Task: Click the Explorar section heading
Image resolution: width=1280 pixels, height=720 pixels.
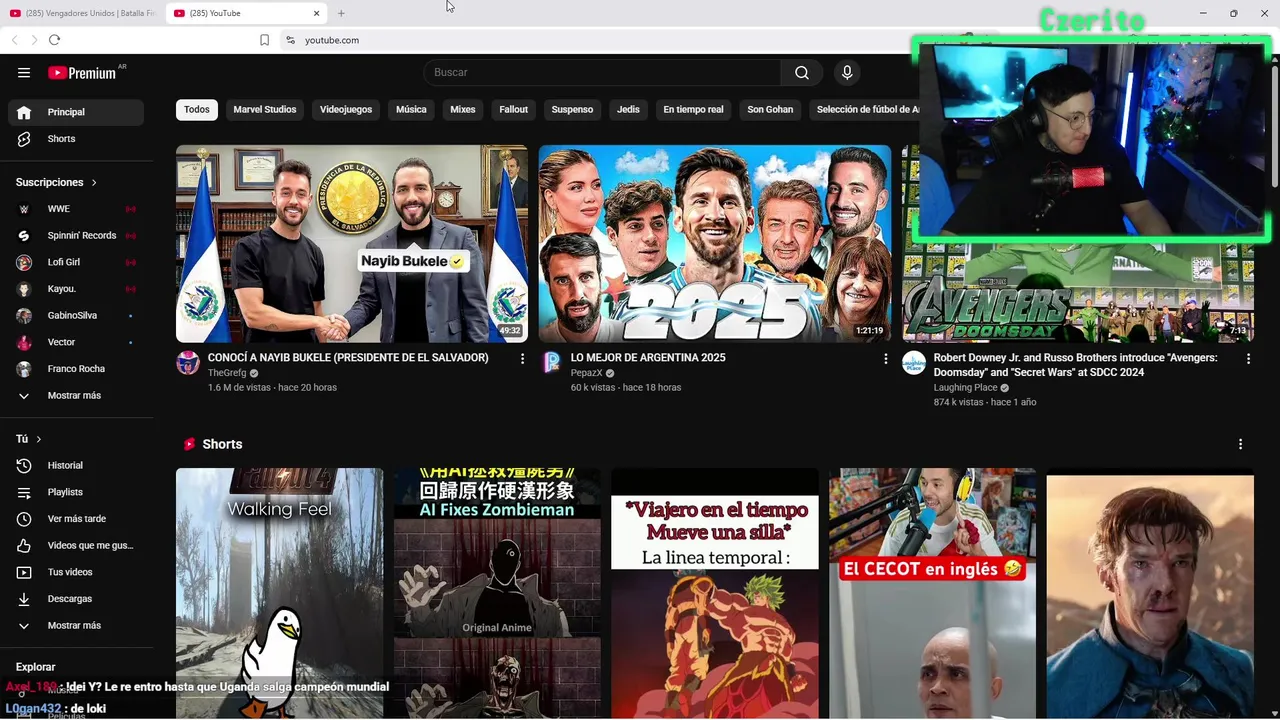Action: [x=36, y=667]
